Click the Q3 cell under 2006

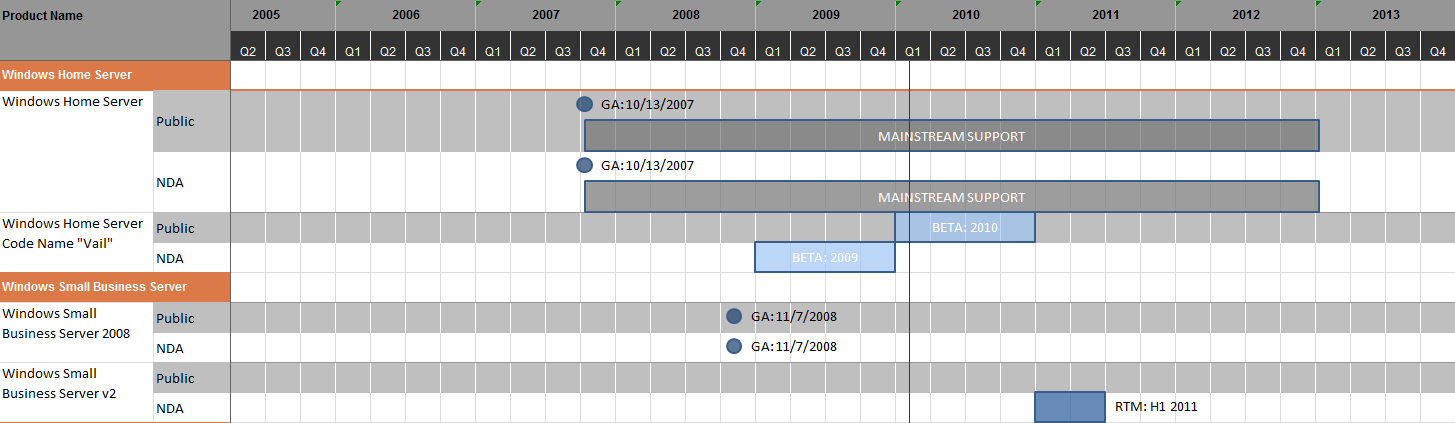coord(423,46)
